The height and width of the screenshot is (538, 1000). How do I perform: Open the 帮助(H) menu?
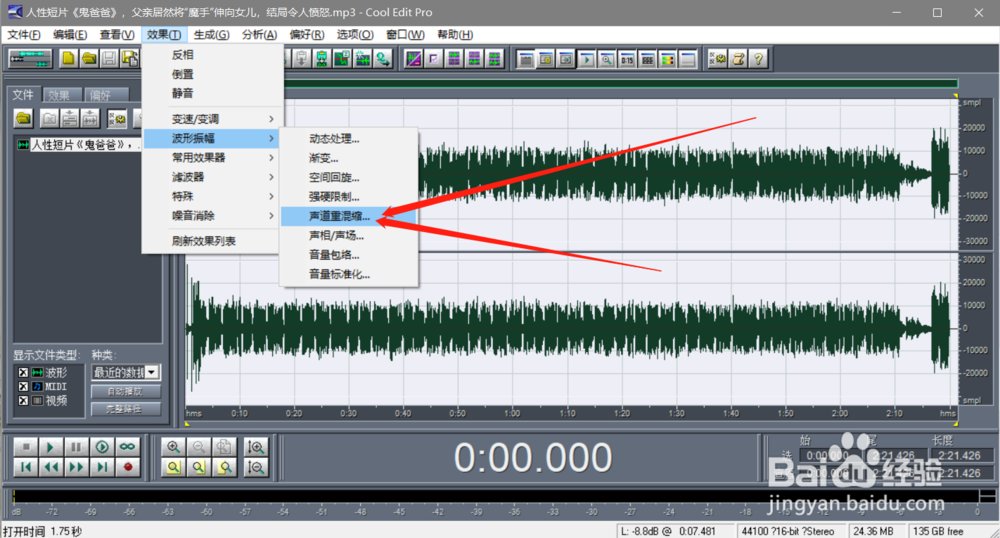[x=455, y=34]
